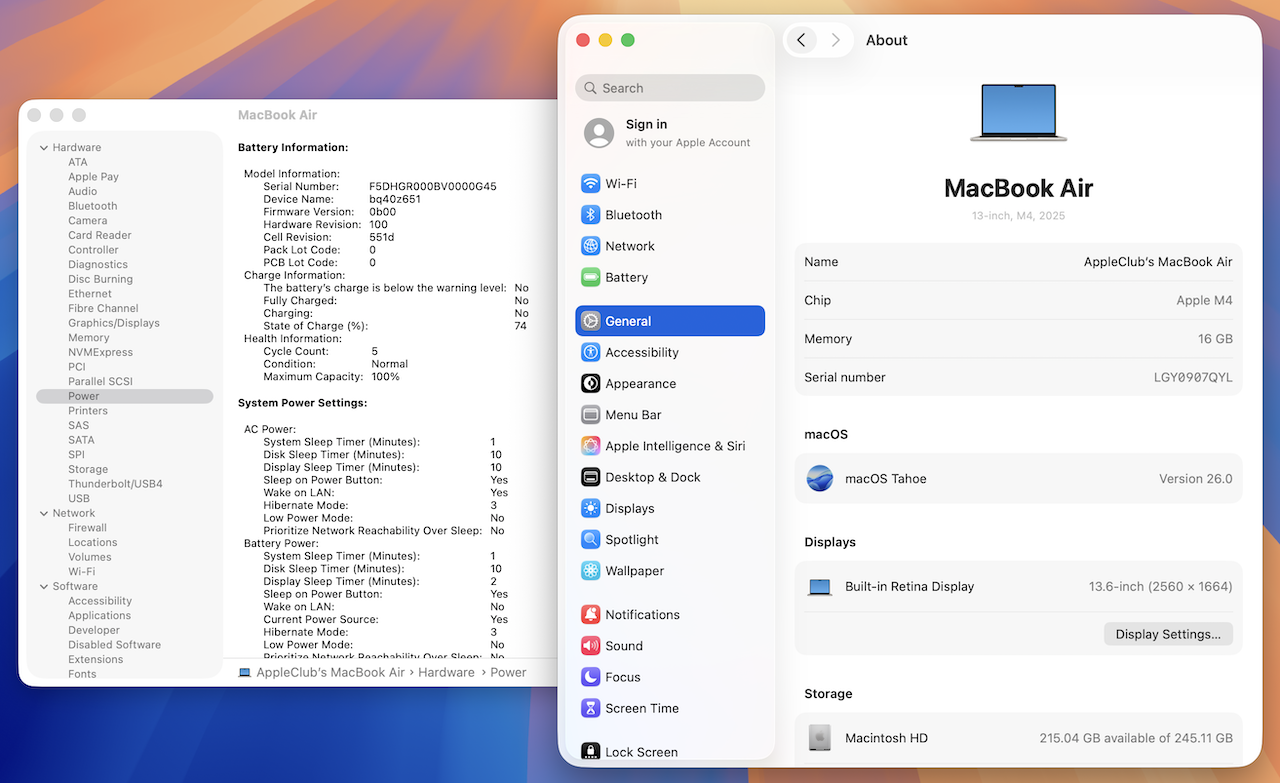Choose Notifications from Settings sidebar

pyautogui.click(x=642, y=615)
